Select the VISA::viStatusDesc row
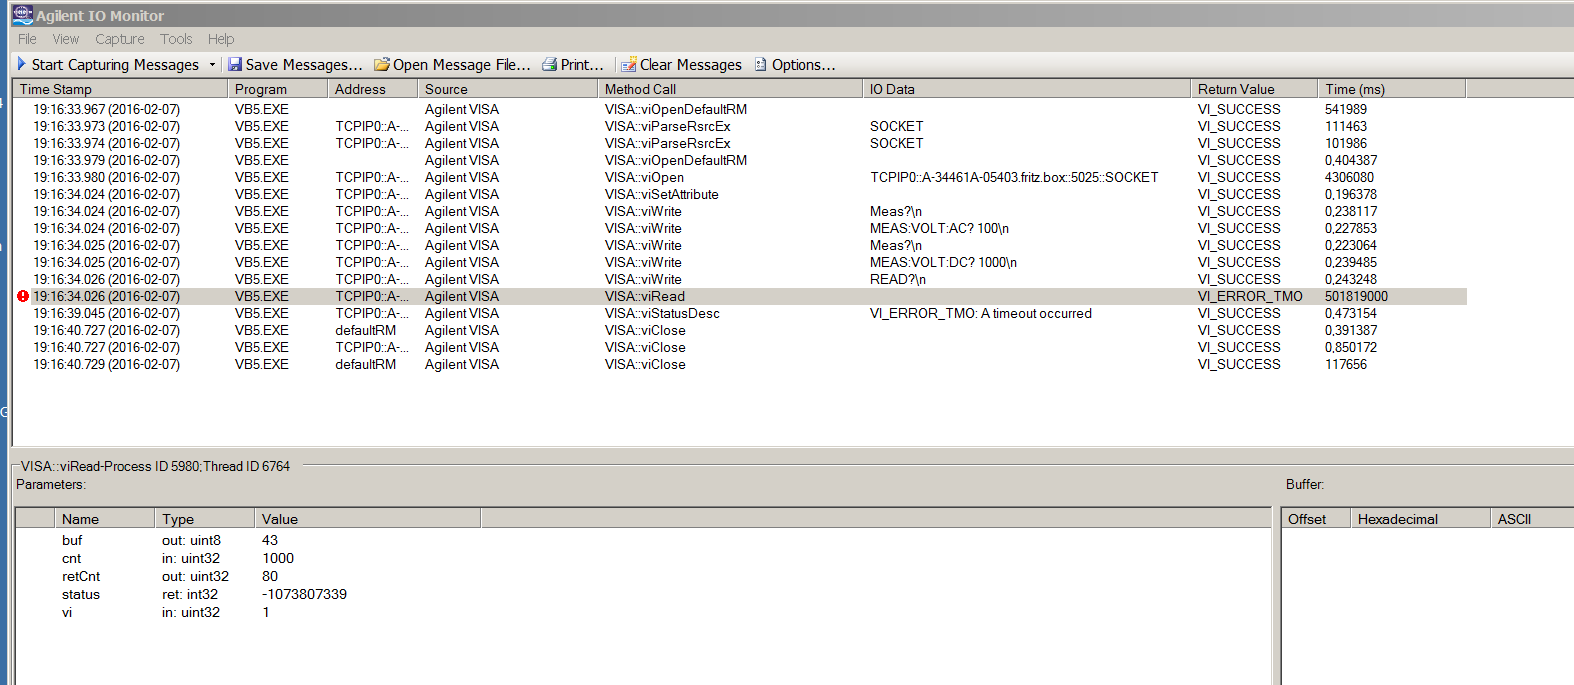This screenshot has height=685, width=1574. coord(740,313)
